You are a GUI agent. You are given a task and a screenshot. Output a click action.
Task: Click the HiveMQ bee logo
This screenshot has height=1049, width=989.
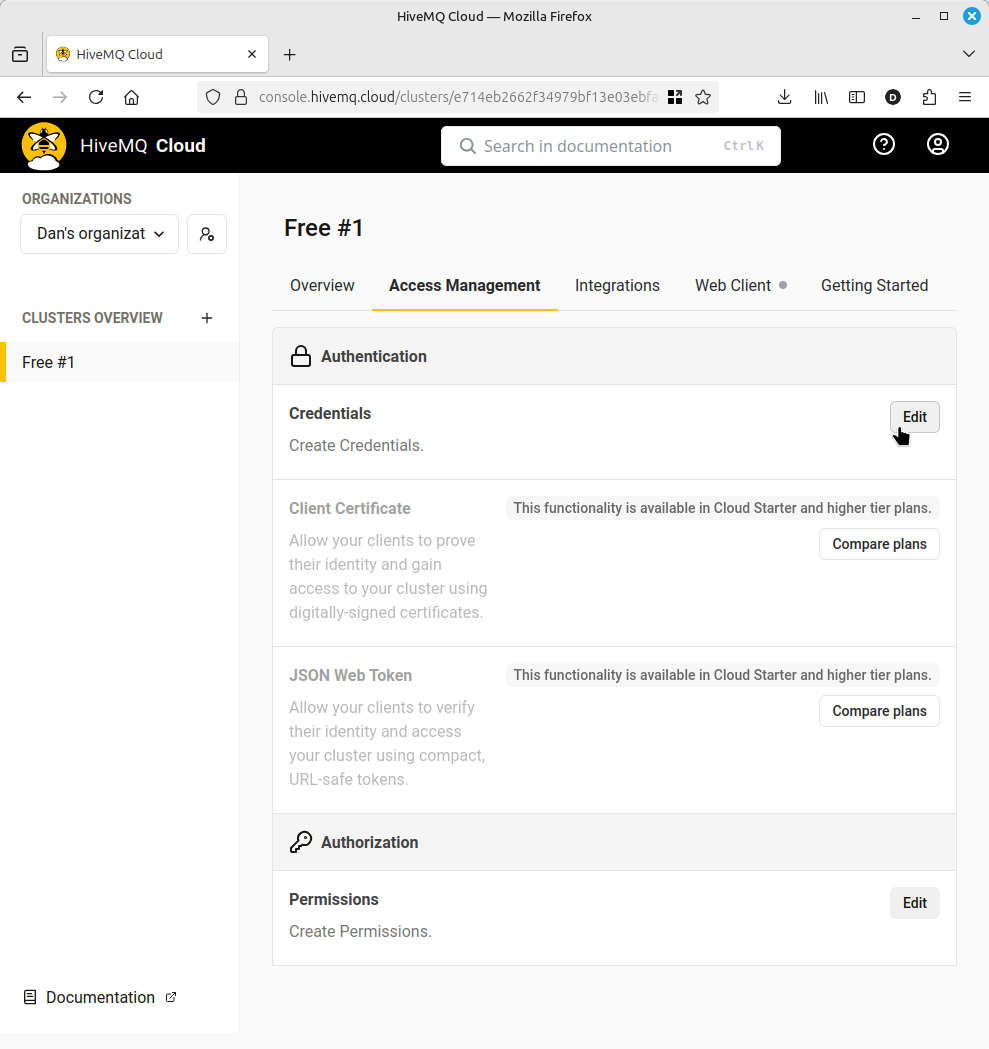(44, 146)
